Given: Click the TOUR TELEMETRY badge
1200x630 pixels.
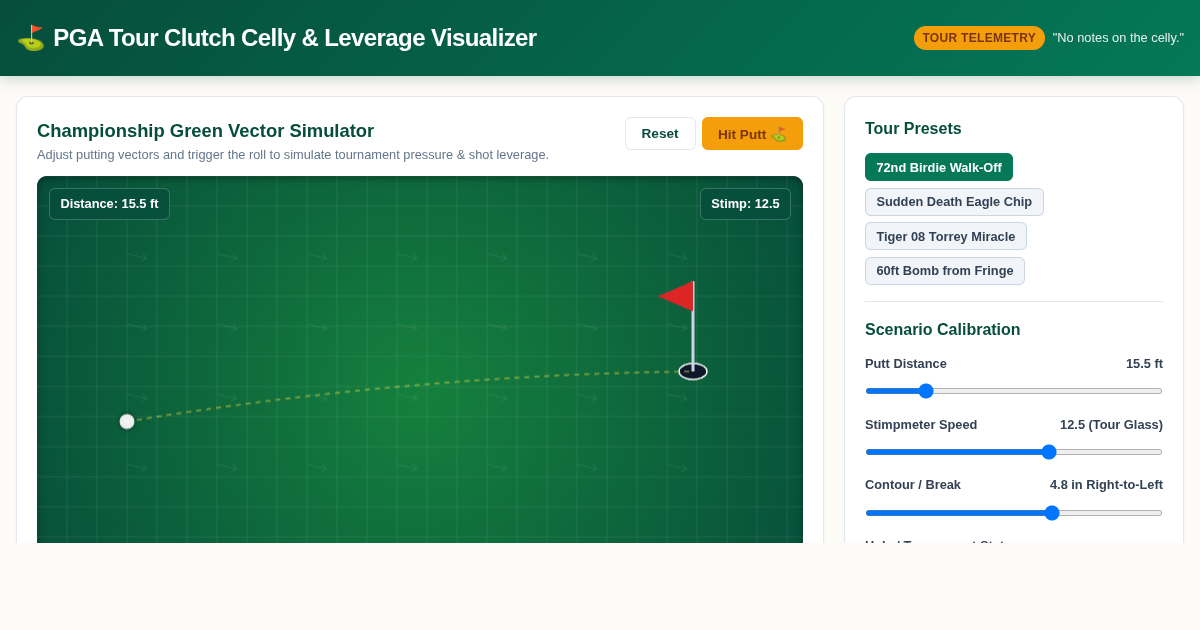Looking at the screenshot, I should pyautogui.click(x=979, y=38).
